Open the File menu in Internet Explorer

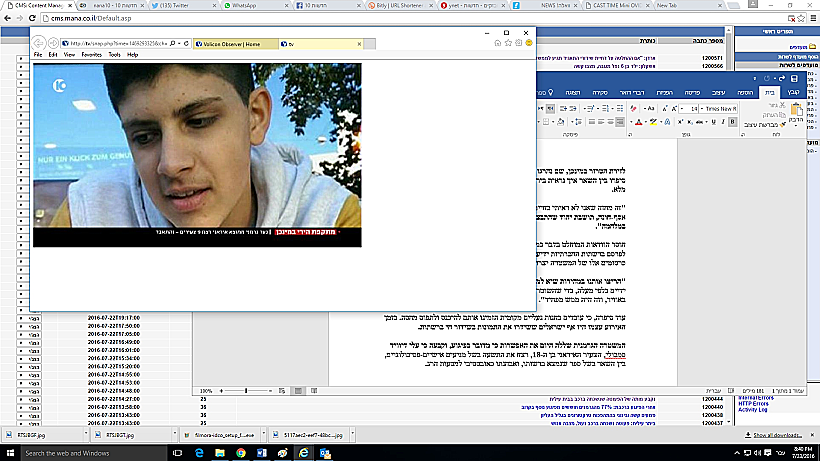[x=38, y=54]
